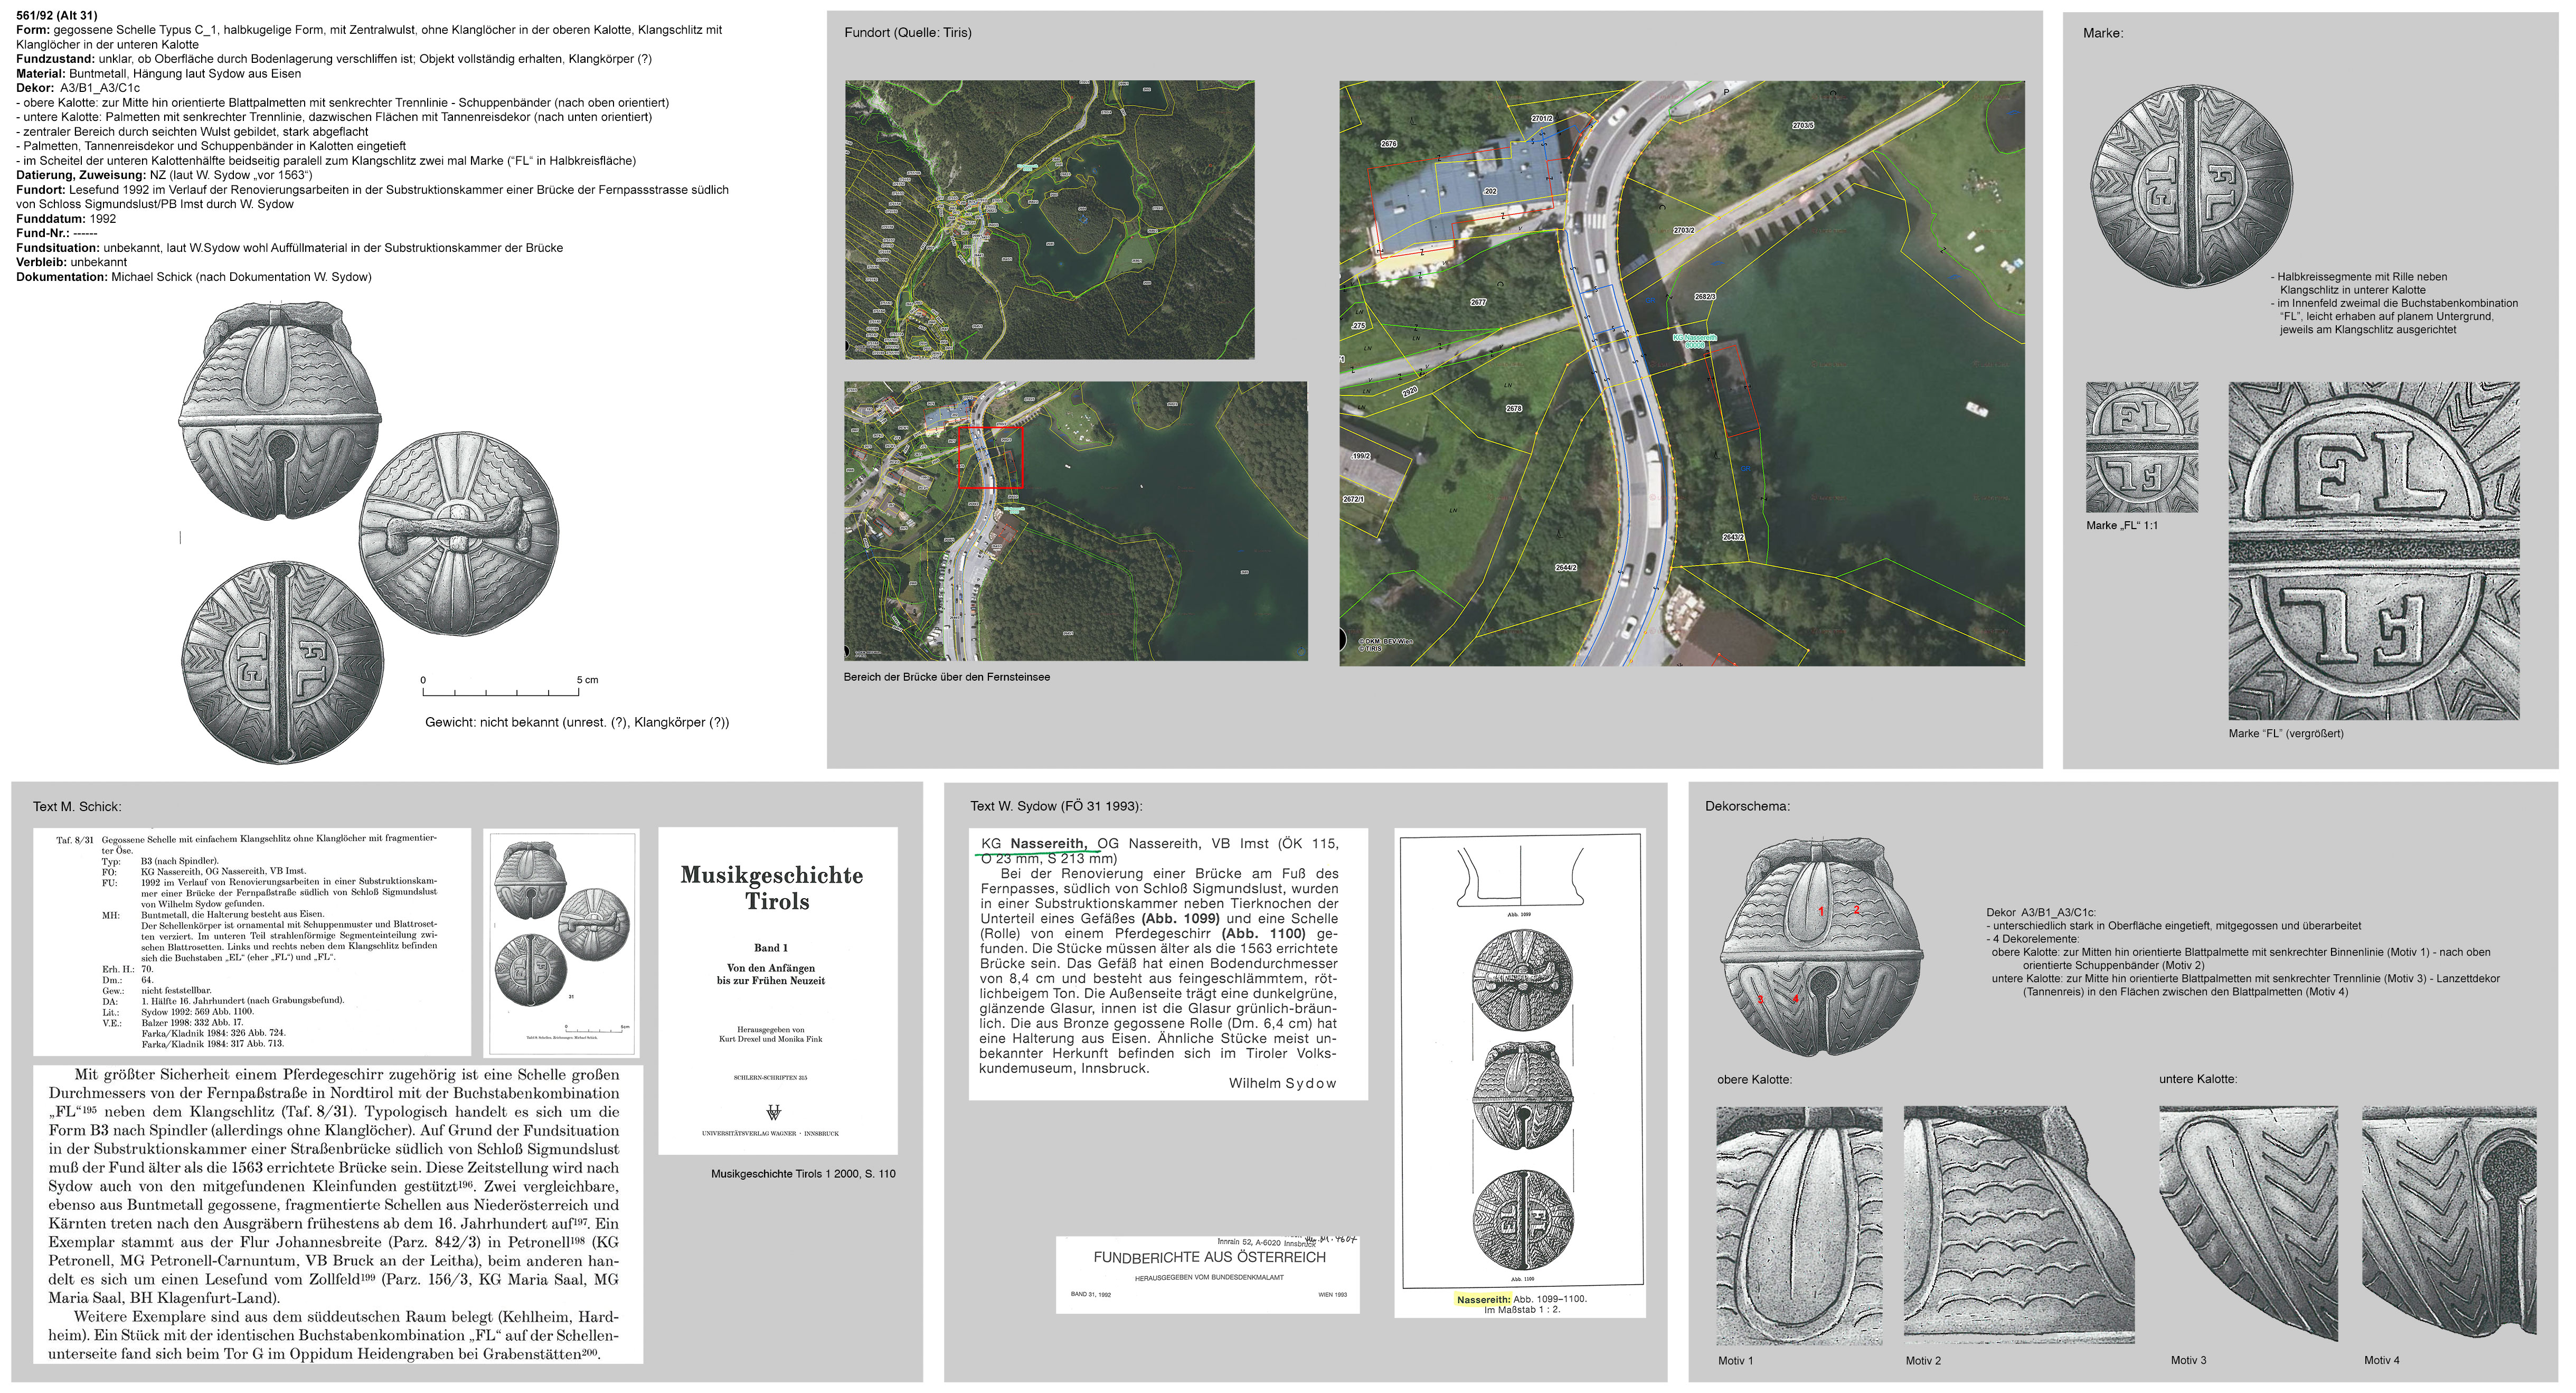
Task: Click the enlarged Marke FL (vergrößert) image
Action: (2373, 550)
